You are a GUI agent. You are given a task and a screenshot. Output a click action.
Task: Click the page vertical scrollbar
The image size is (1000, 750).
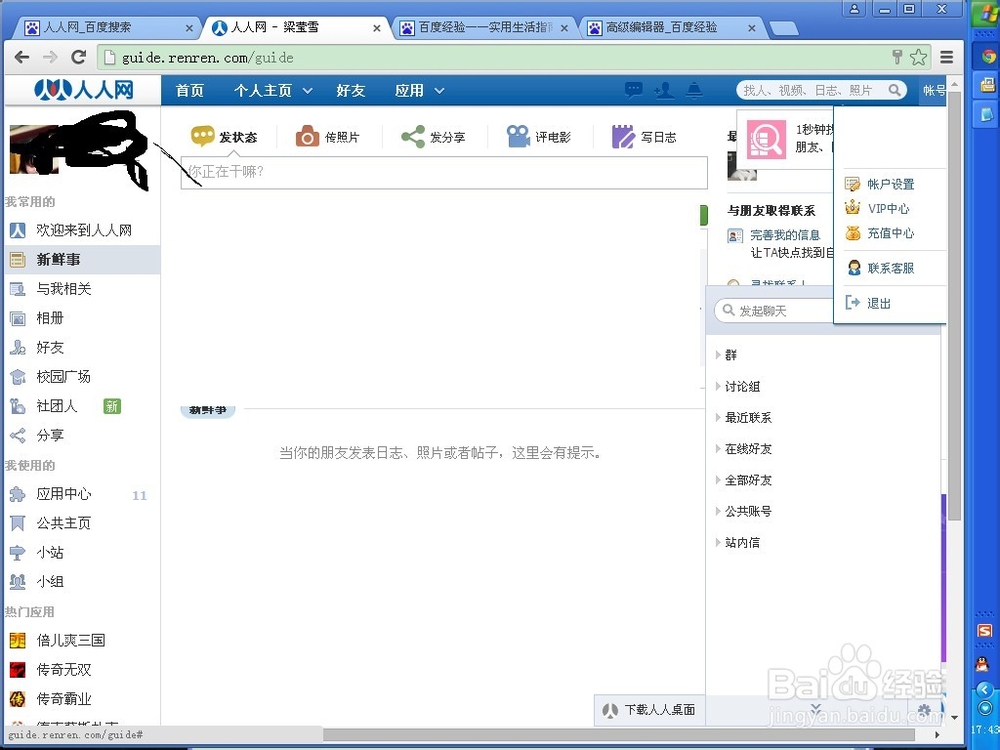(x=954, y=305)
